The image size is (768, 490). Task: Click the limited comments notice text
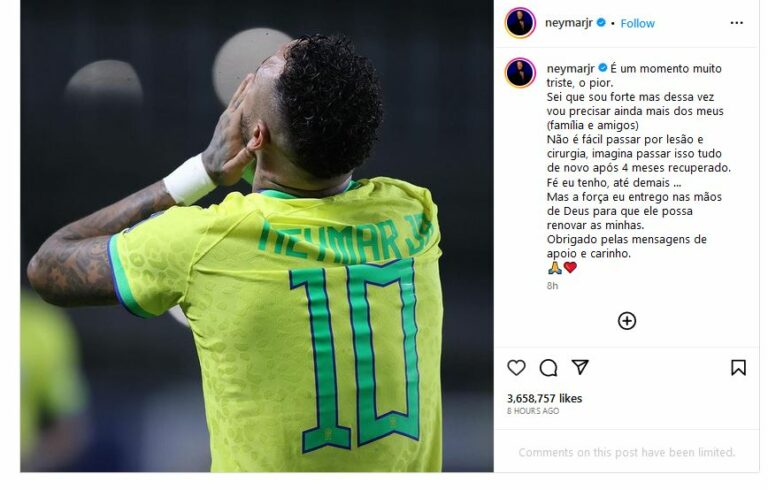tap(627, 452)
